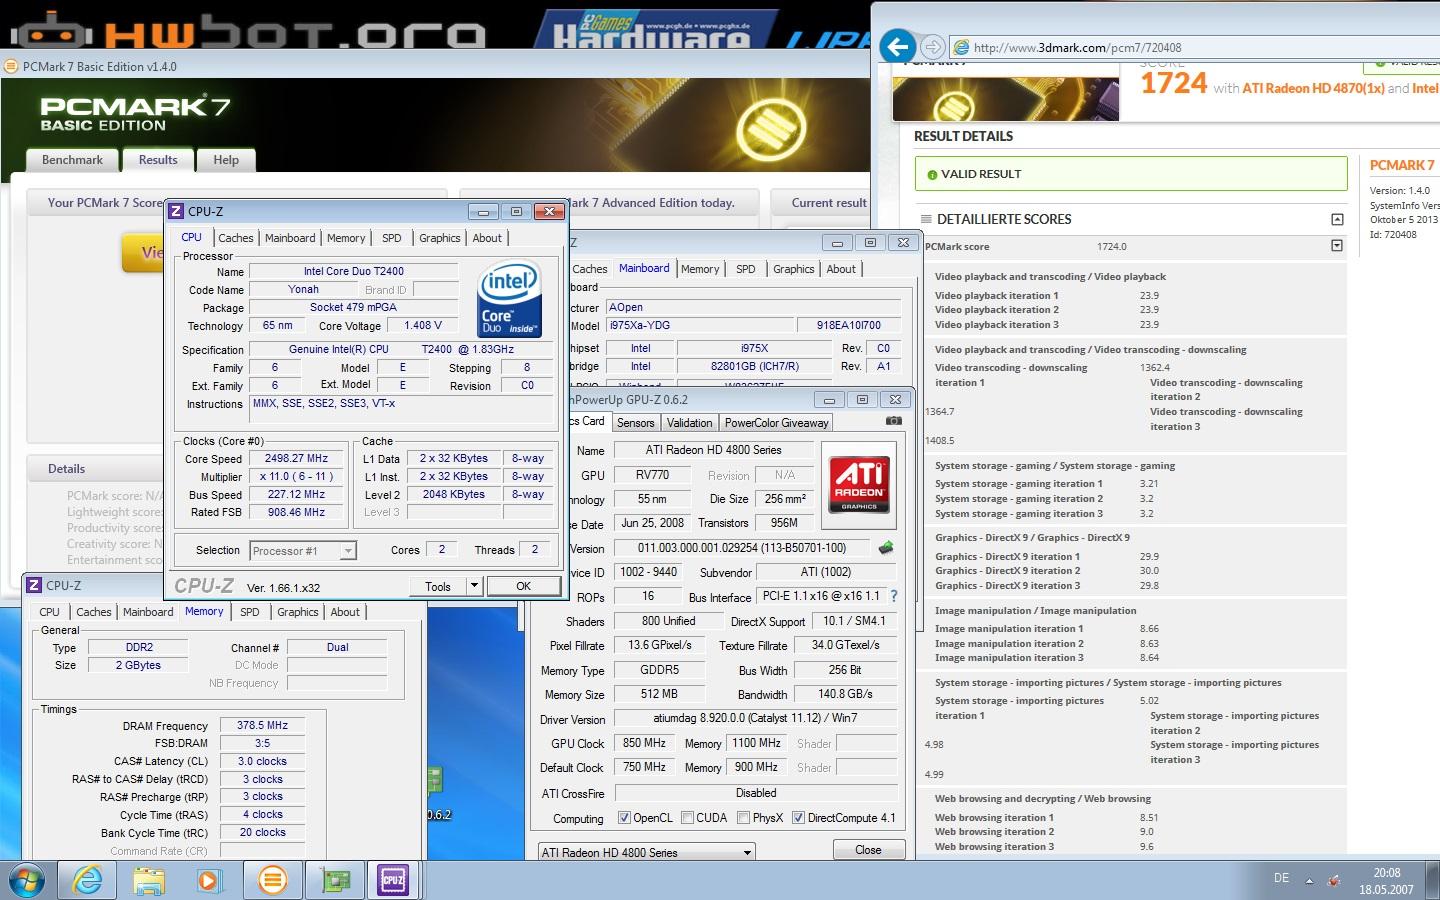Click the DRAM Frequency value 378.5 MHz

click(x=262, y=725)
